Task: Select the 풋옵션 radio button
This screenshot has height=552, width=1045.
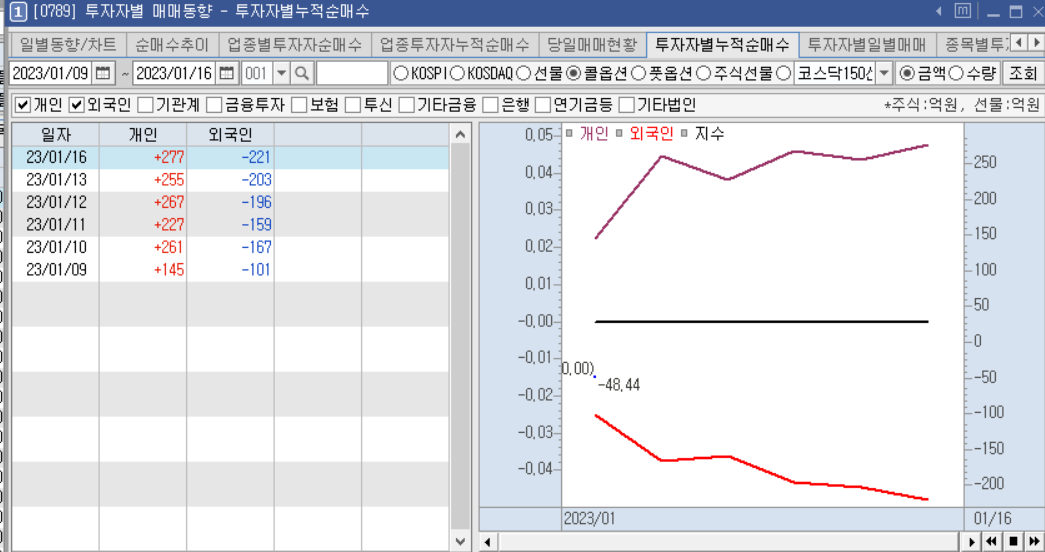Action: [x=638, y=73]
